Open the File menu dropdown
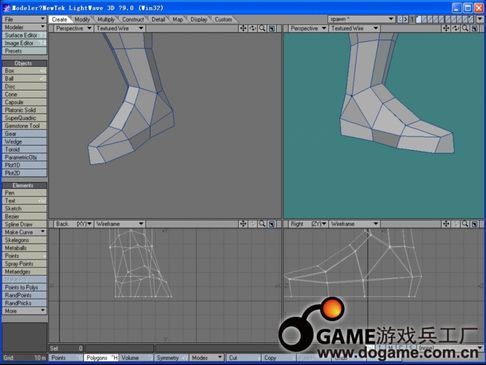The image size is (486, 365). 24,19
